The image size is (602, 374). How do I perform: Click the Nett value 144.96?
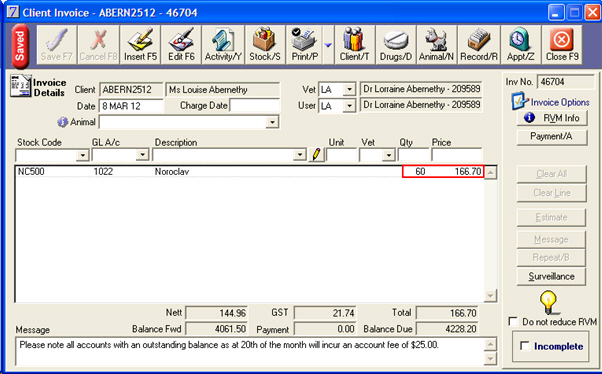tap(217, 313)
